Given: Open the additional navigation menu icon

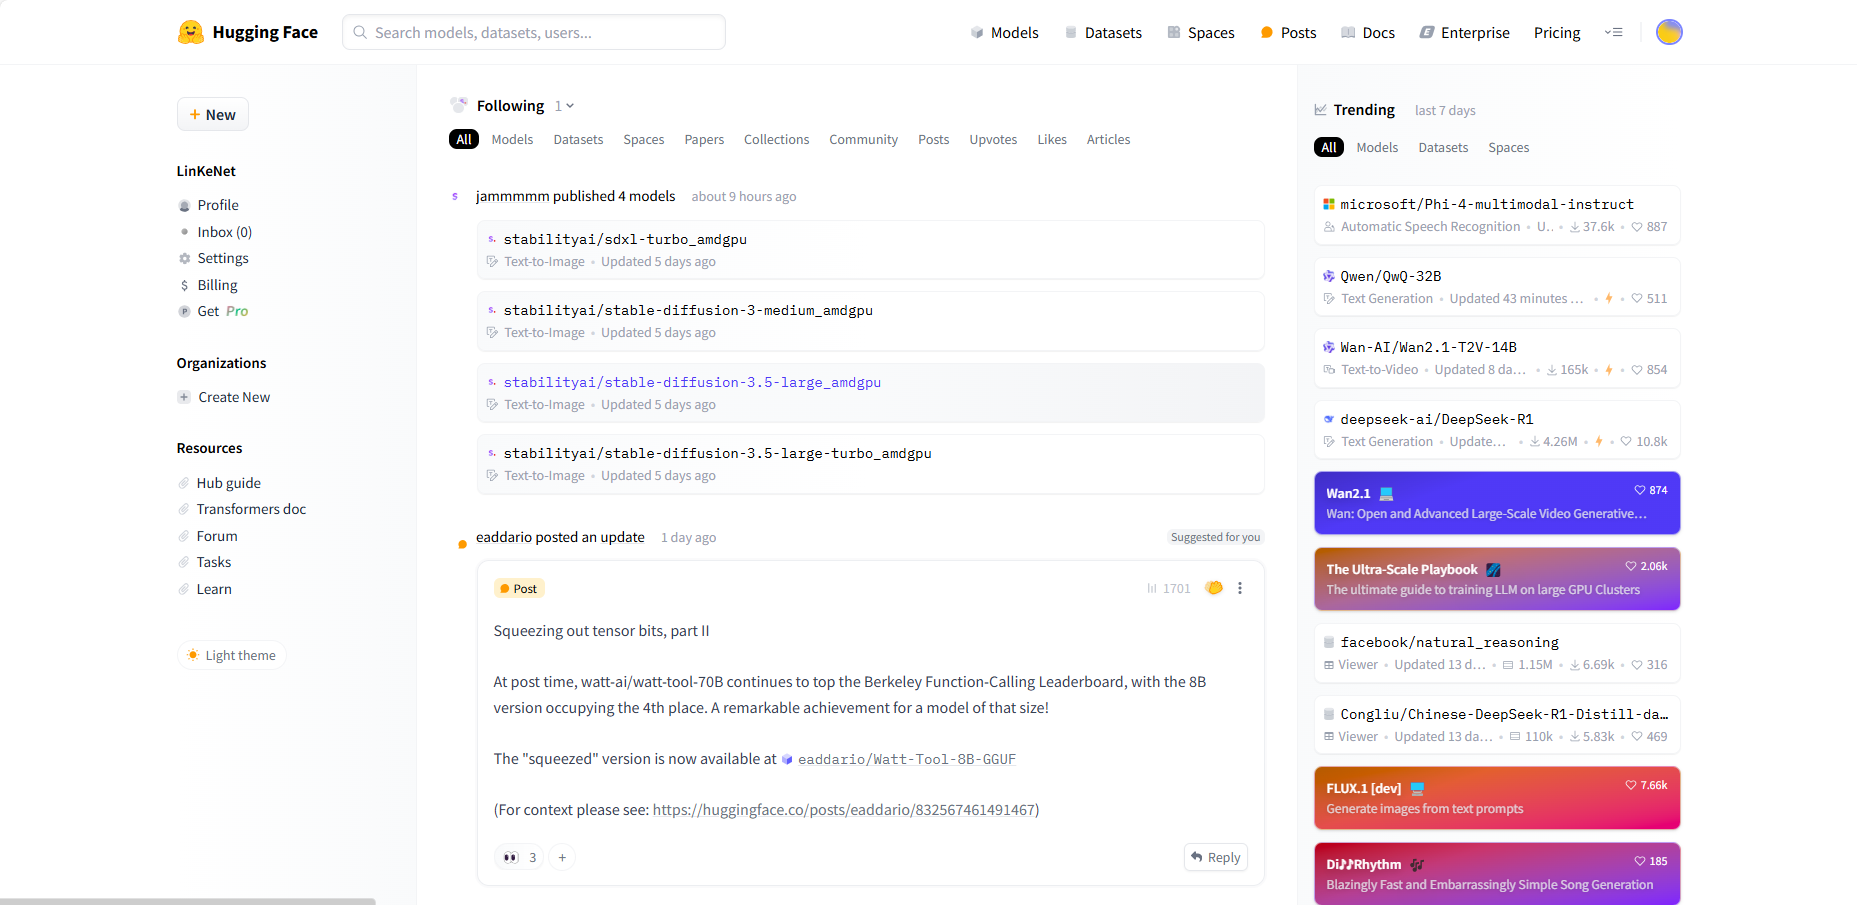Looking at the screenshot, I should click(1613, 32).
